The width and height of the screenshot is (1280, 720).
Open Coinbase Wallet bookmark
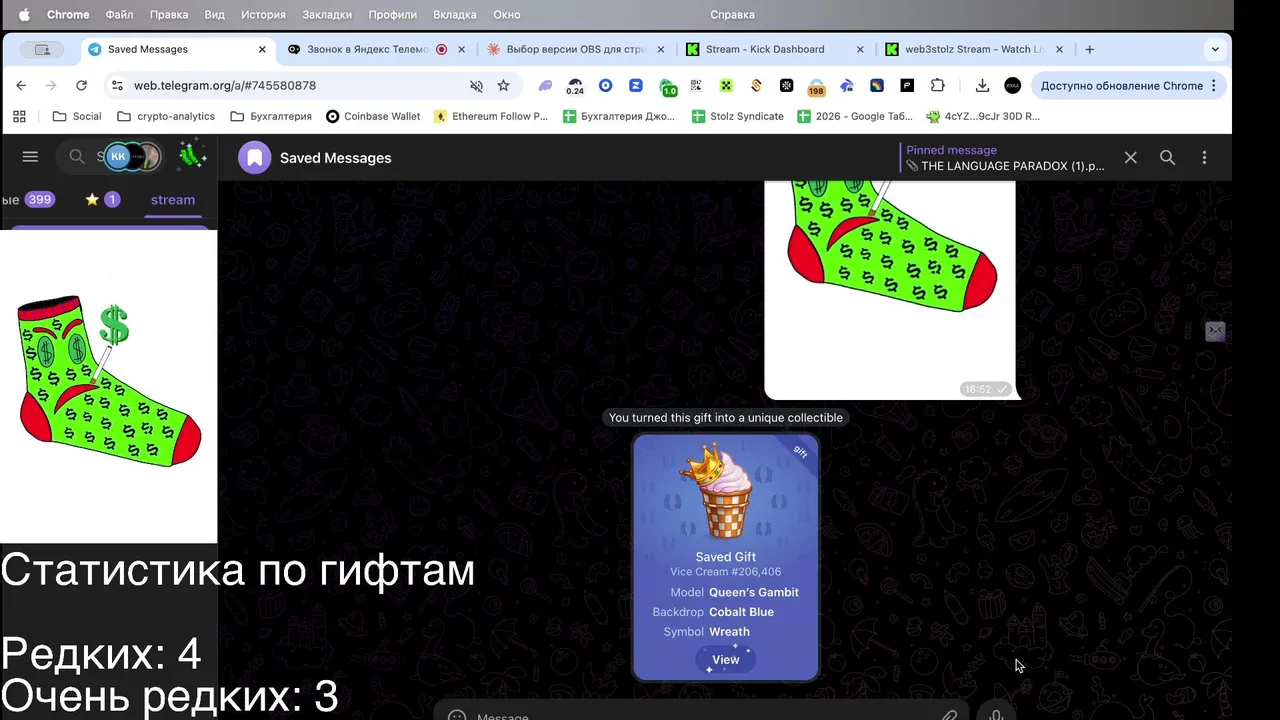point(373,116)
